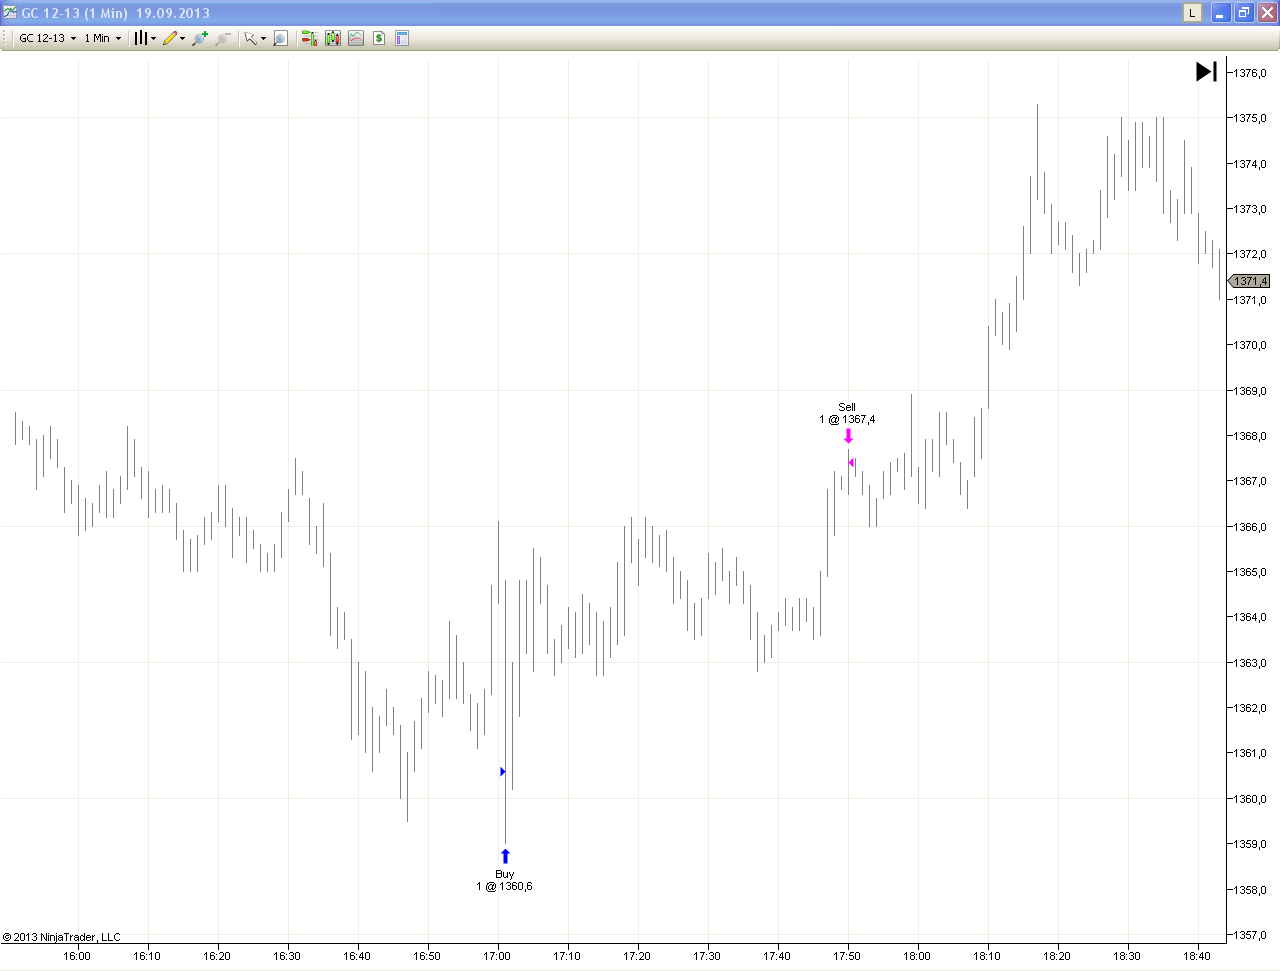Viewport: 1280px width, 971px height.
Task: Select the cursor pointer tool
Action: click(x=250, y=38)
